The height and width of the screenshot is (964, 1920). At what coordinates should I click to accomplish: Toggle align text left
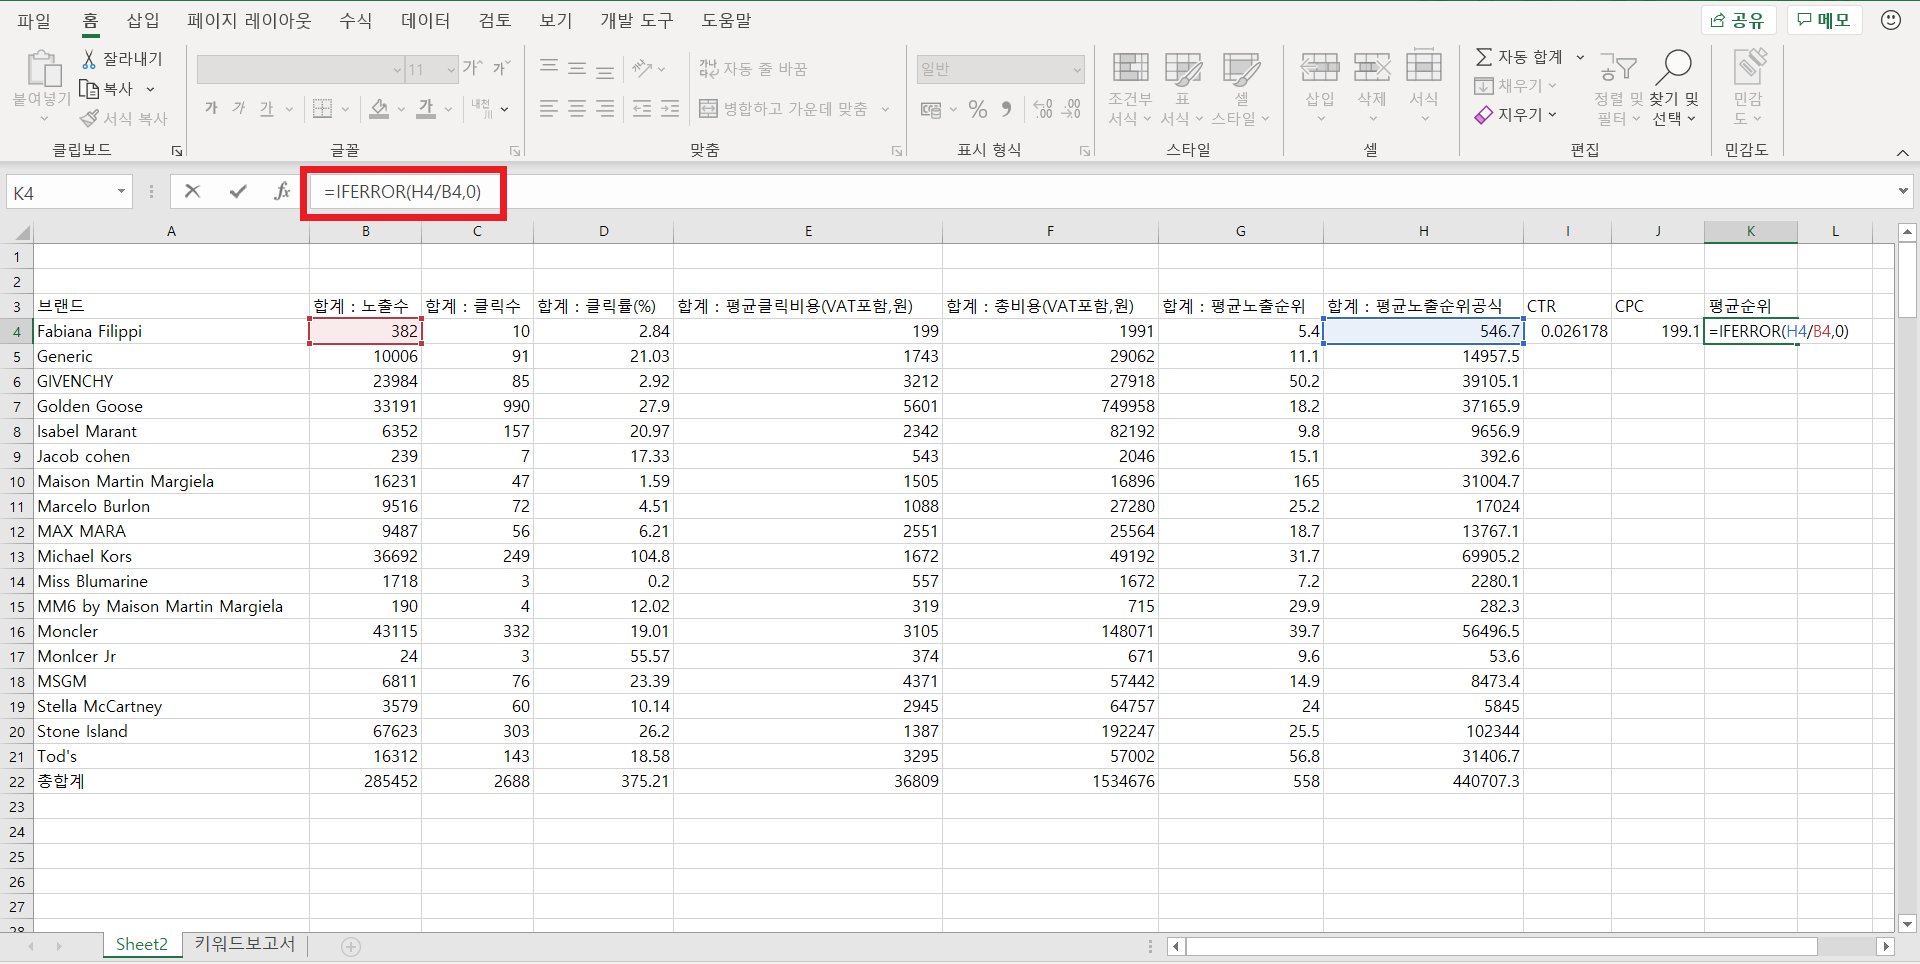pos(549,108)
